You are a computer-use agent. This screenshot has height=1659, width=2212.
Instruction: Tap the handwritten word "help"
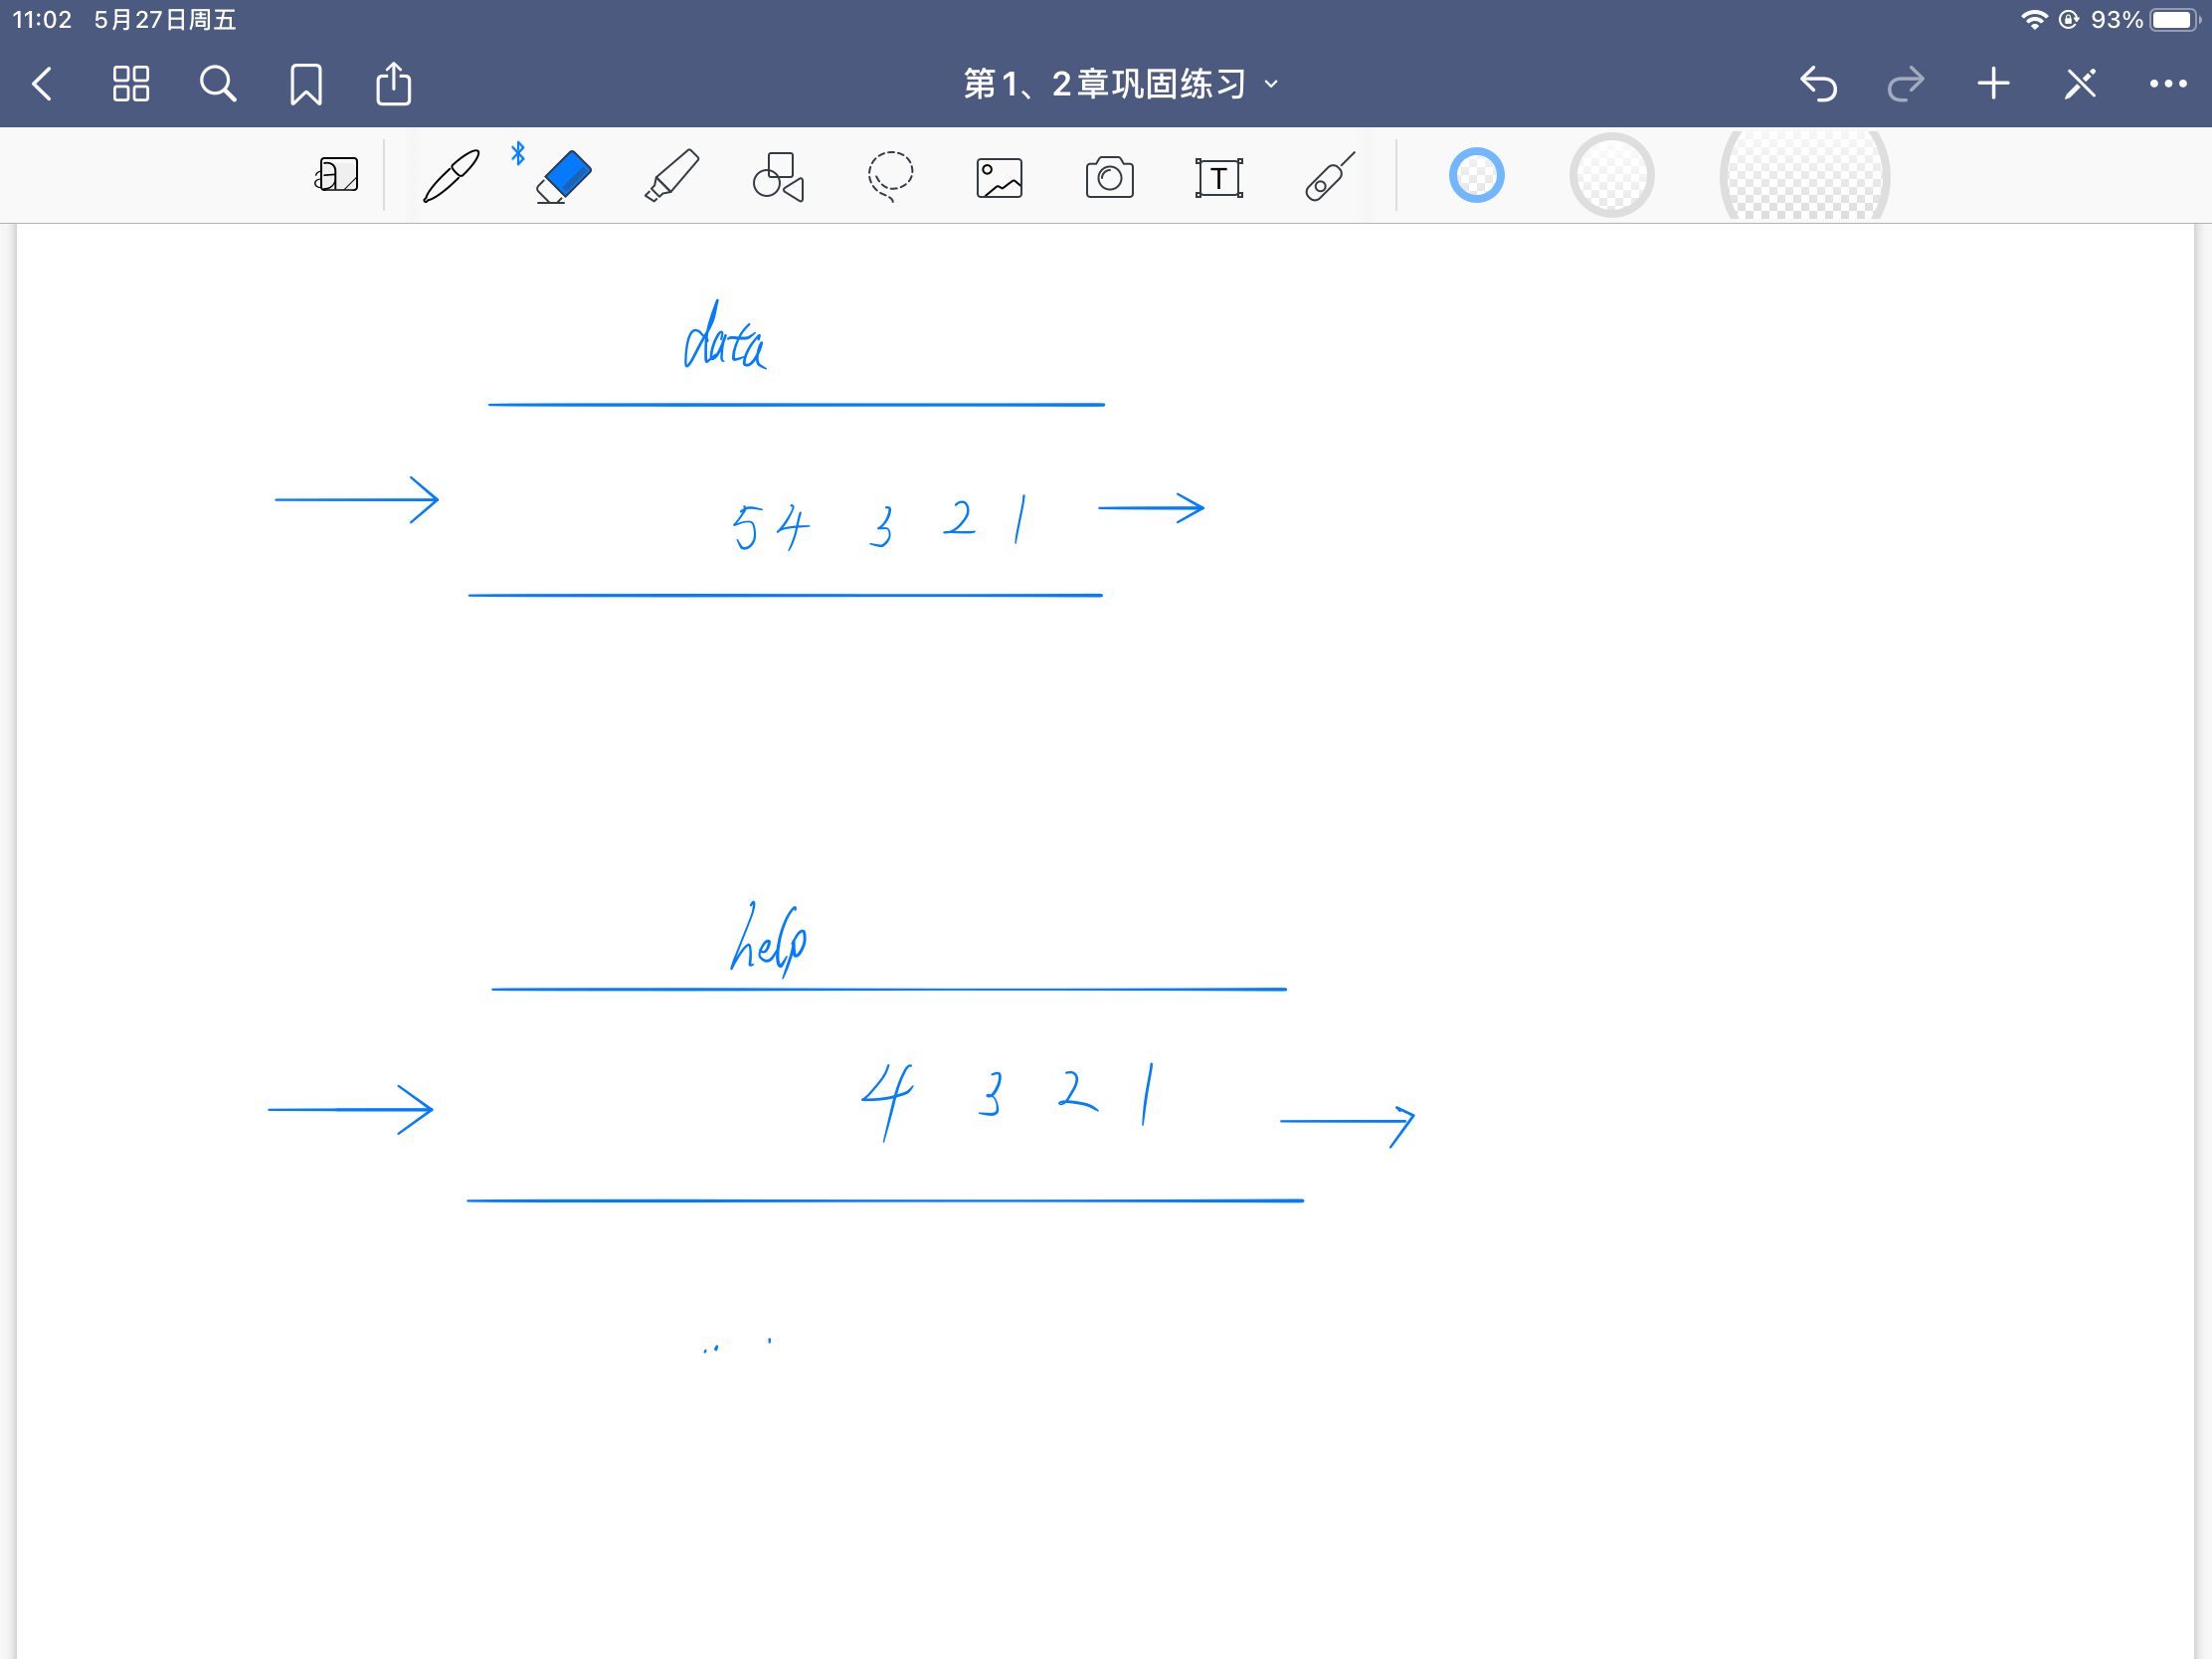click(x=768, y=938)
